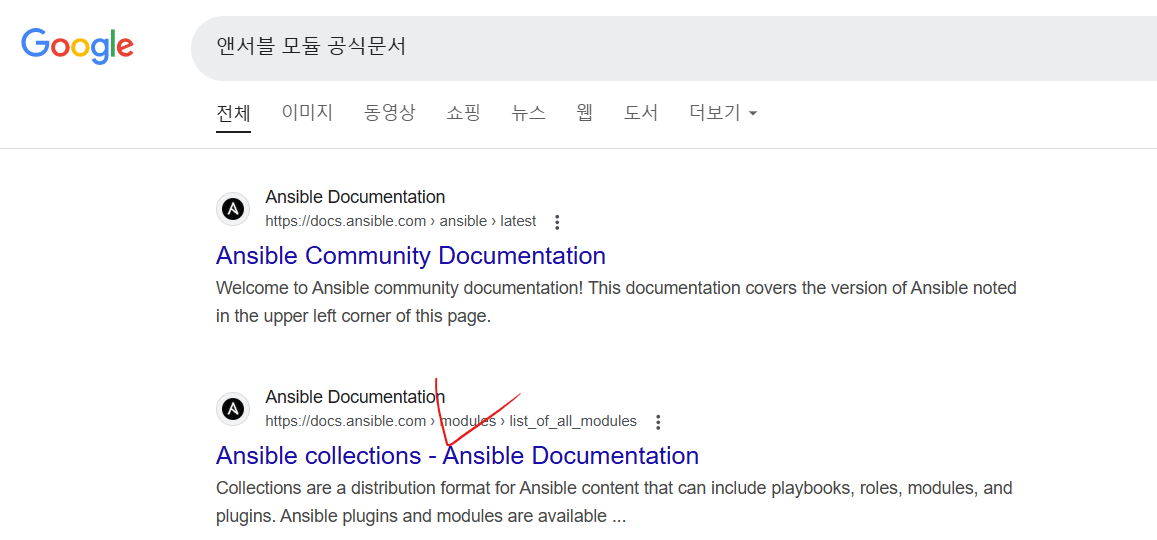The height and width of the screenshot is (540, 1157).
Task: Focus the search box containing 앤서블 모듈 공식문서
Action: (x=674, y=48)
